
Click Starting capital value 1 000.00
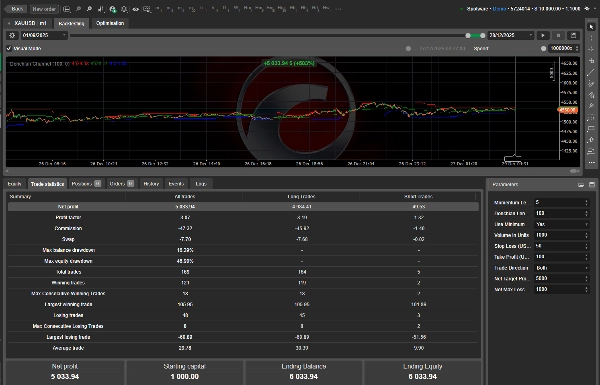tap(184, 377)
